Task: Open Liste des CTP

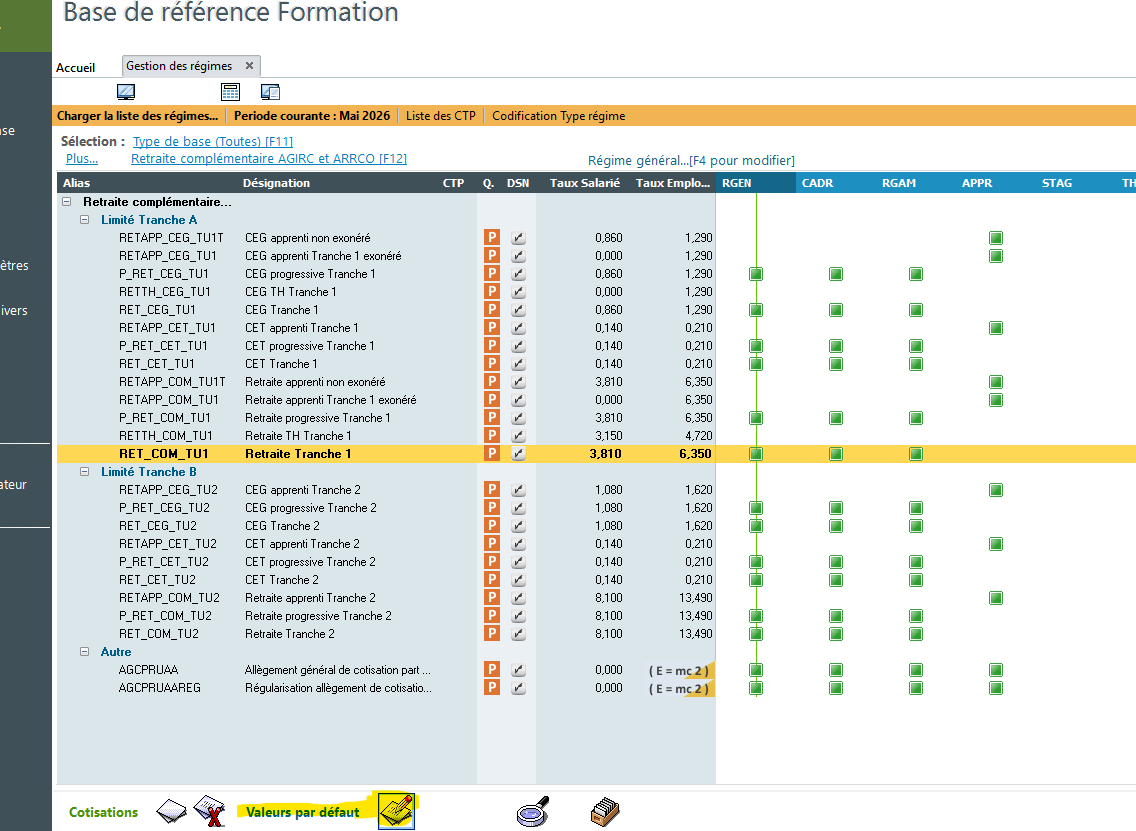Action: tap(440, 116)
